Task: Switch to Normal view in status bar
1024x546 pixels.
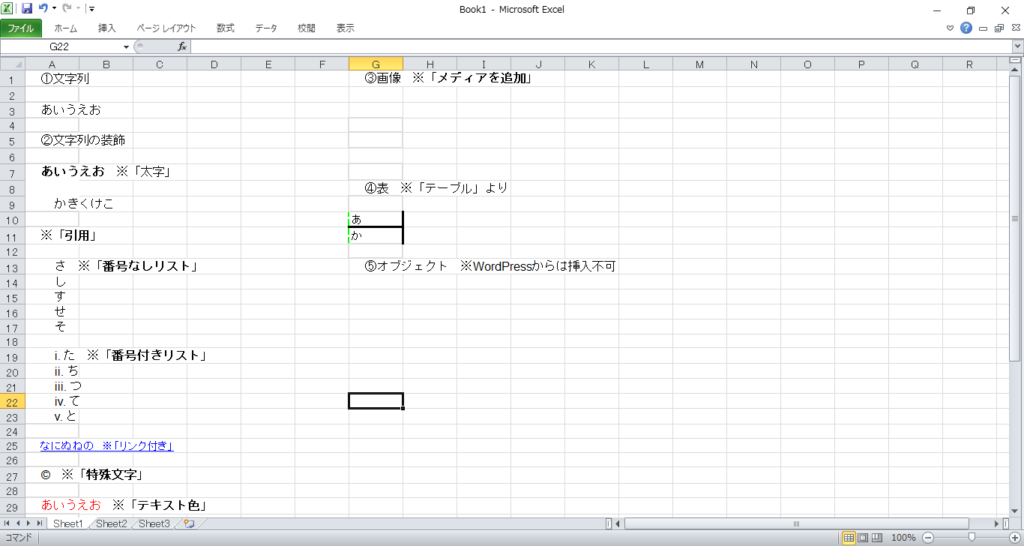Action: [849, 538]
